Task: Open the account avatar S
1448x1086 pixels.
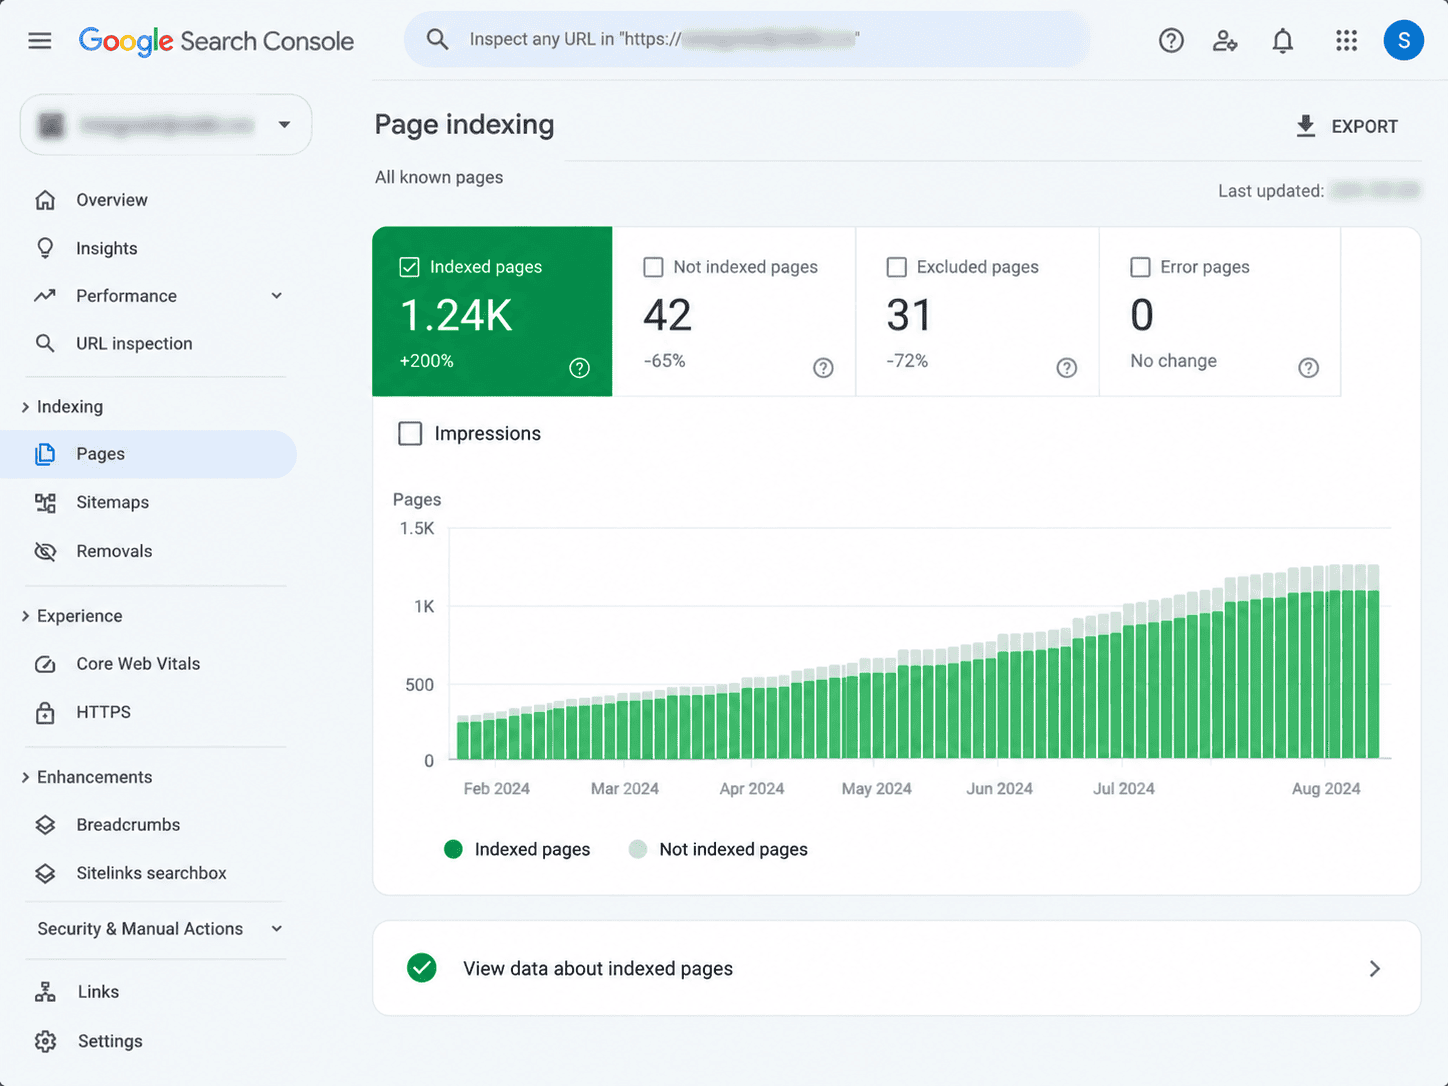Action: tap(1404, 41)
